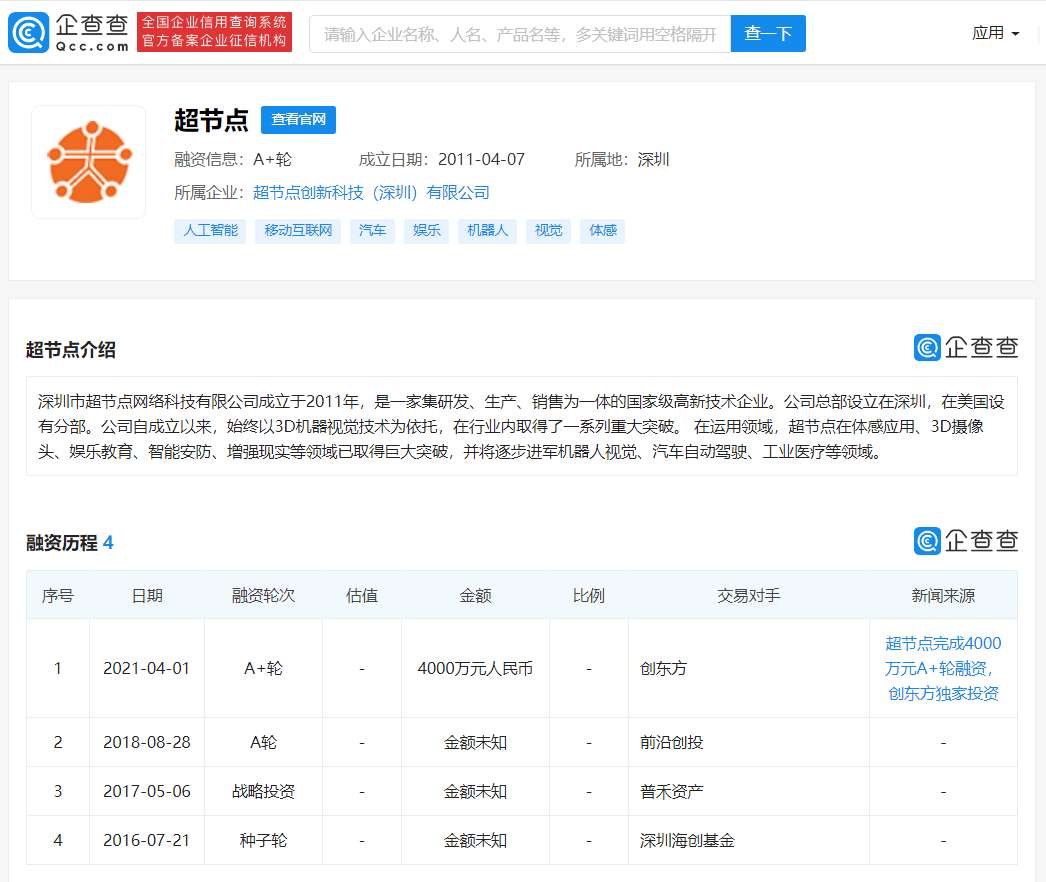Click the 超节点 company title
Image resolution: width=1046 pixels, height=882 pixels.
point(211,121)
